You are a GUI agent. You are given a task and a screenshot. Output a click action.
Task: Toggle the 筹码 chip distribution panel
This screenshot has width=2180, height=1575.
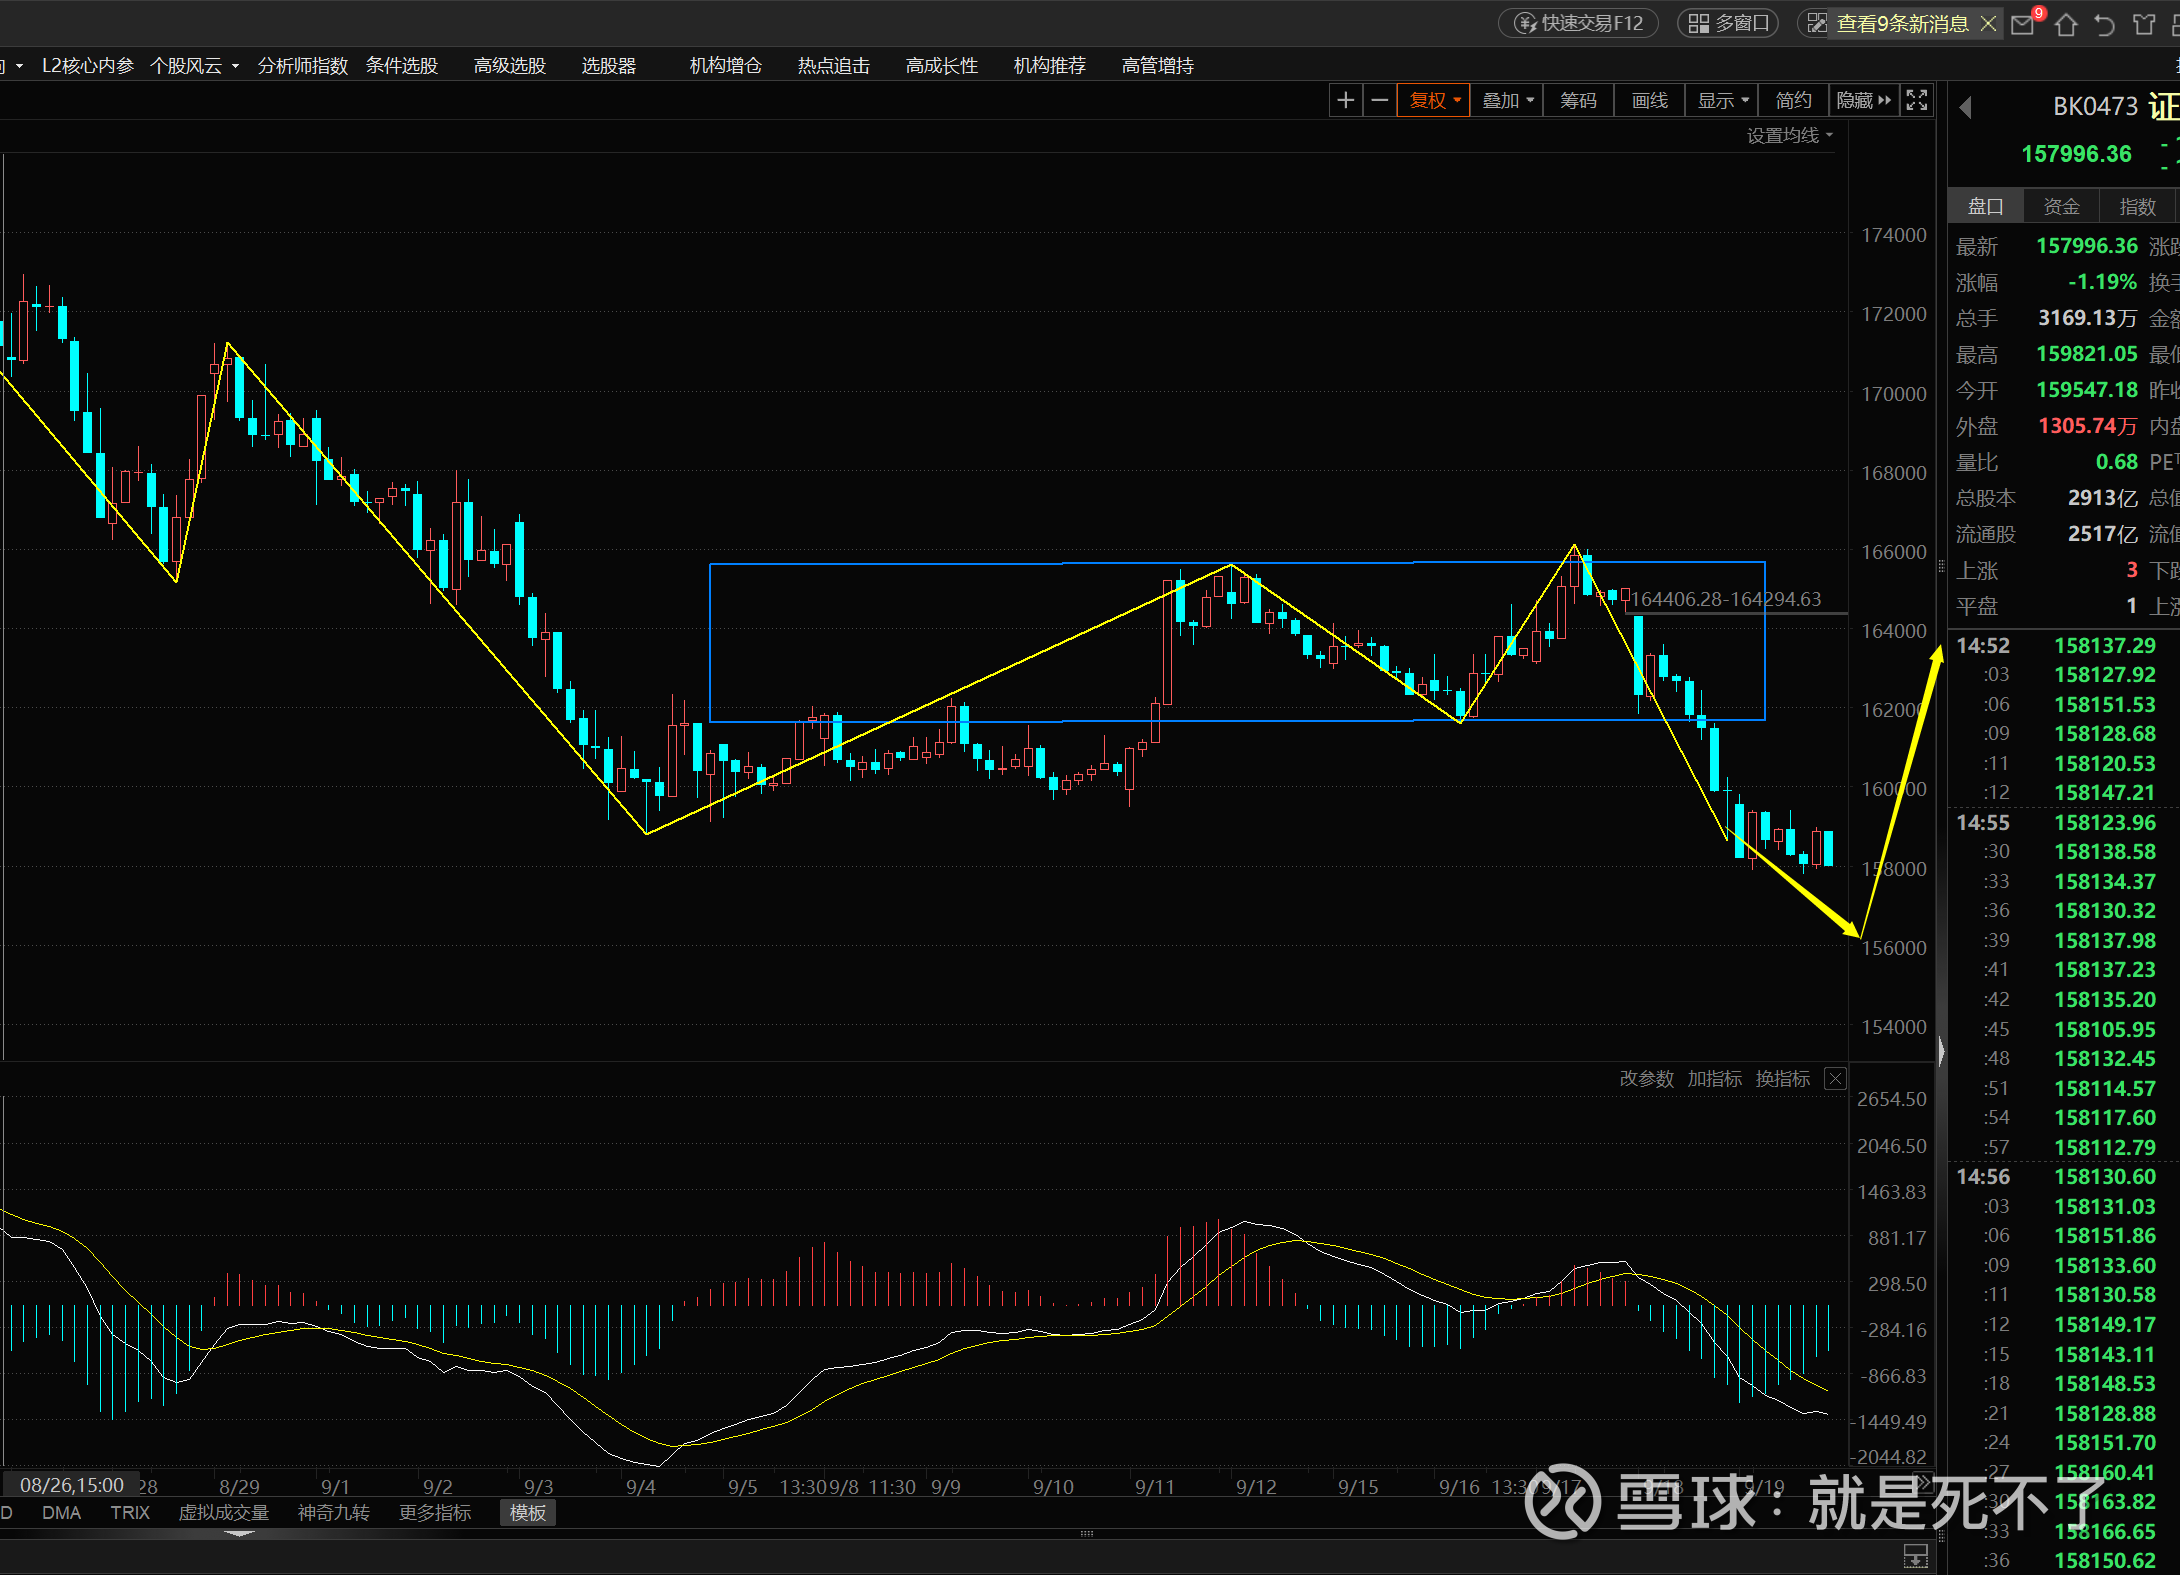click(x=1578, y=100)
